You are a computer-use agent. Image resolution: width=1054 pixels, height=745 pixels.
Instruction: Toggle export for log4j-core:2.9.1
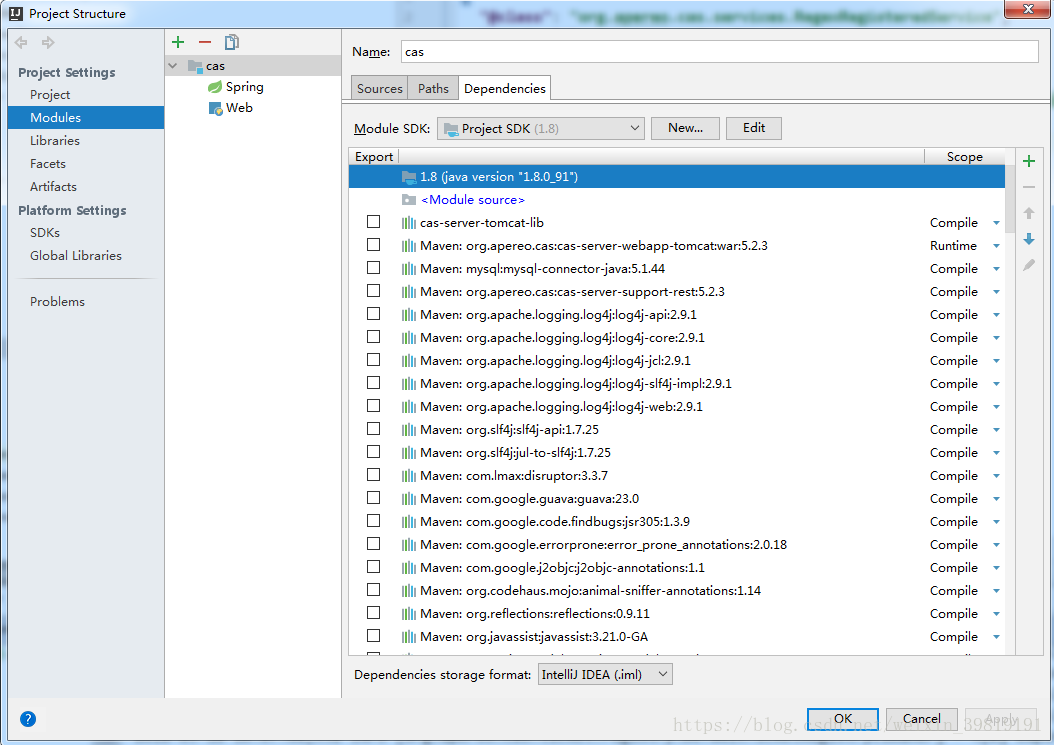374,337
